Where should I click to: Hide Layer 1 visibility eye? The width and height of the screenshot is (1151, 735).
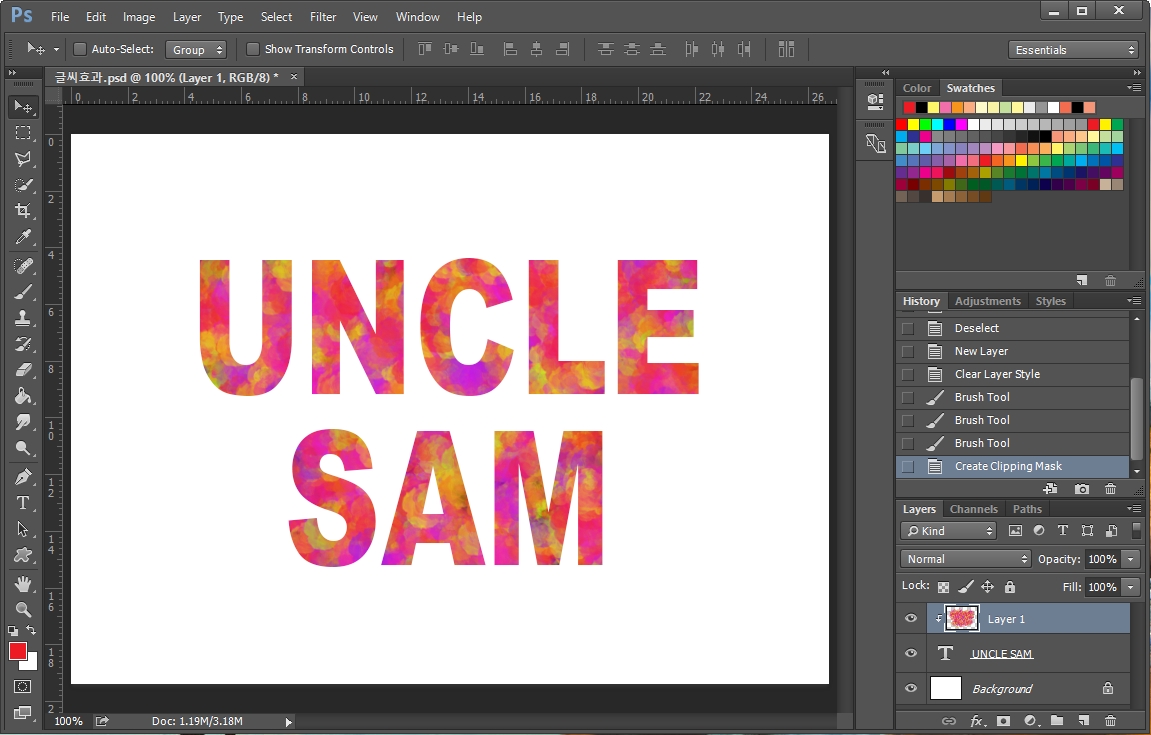click(x=911, y=618)
